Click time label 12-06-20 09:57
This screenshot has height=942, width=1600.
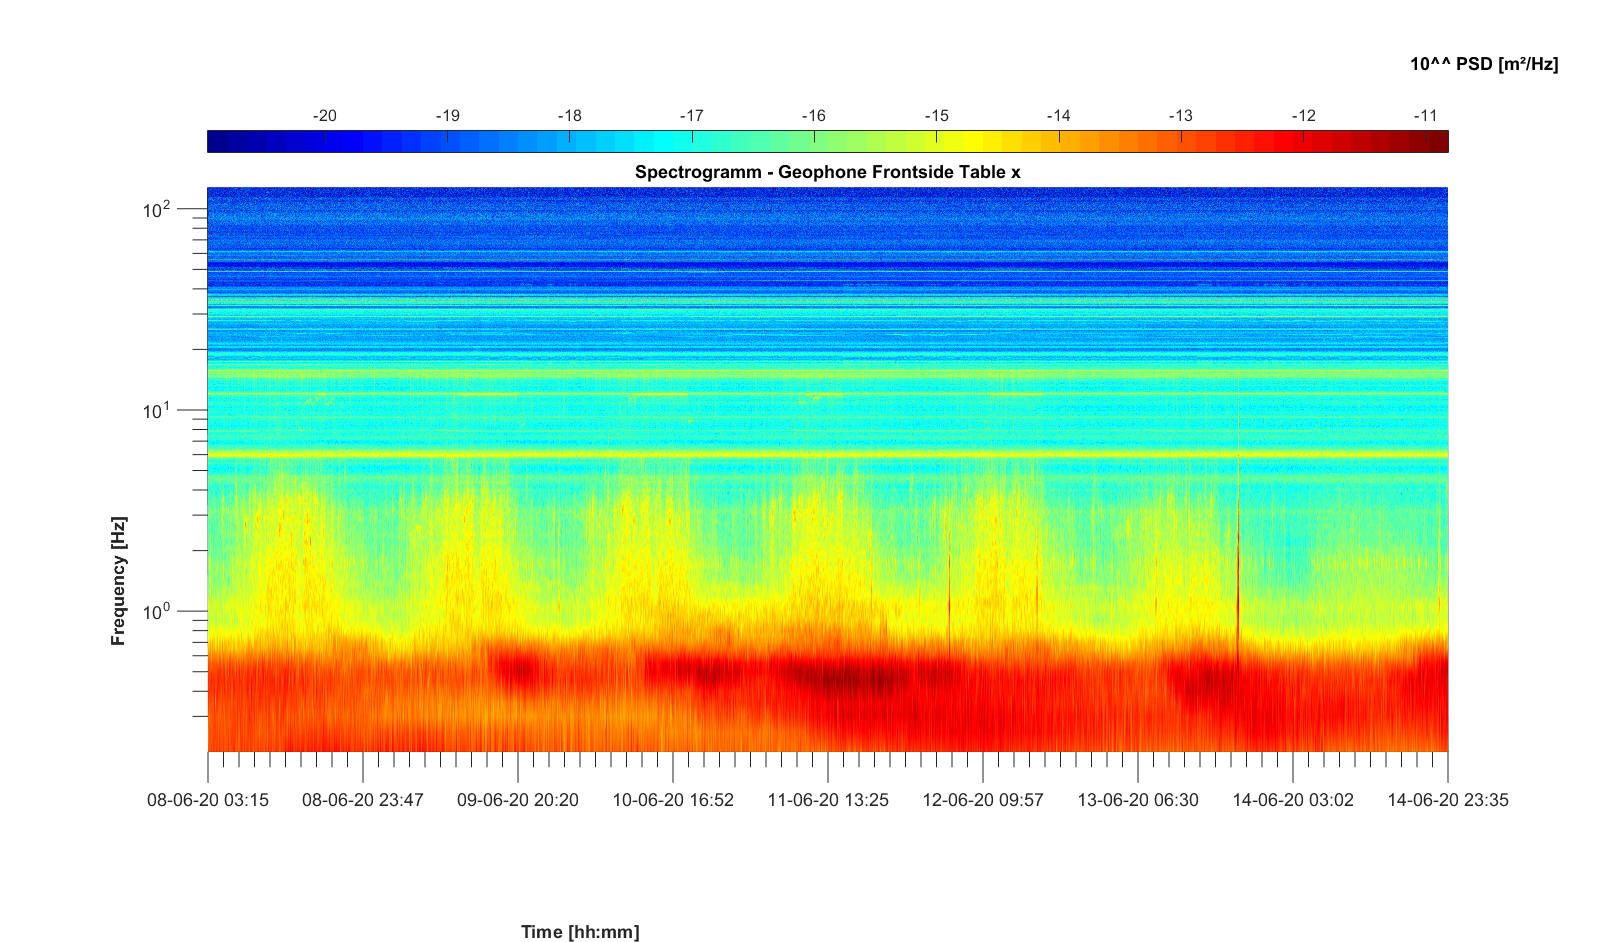point(983,800)
